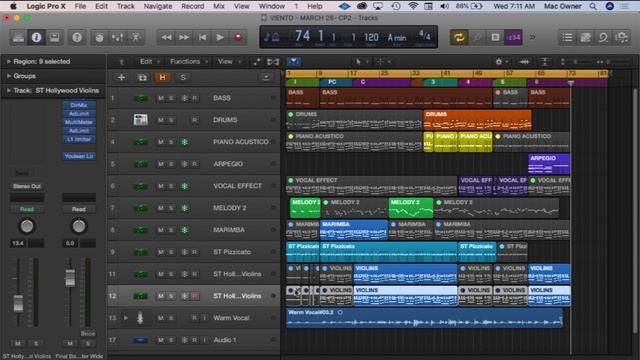The width and height of the screenshot is (640, 360).
Task: Open the Record menu
Action: pyautogui.click(x=192, y=6)
